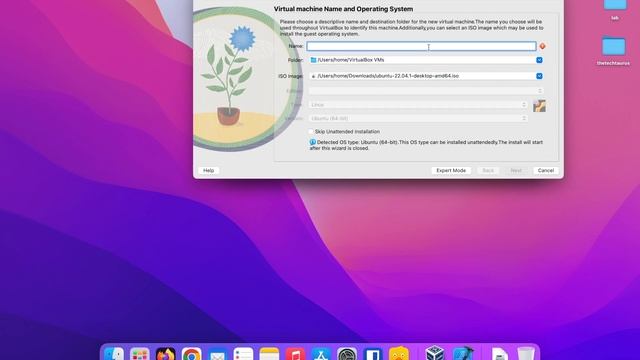This screenshot has width=640, height=360.
Task: Click the blue info icon beside Detected OS type
Action: [312, 142]
